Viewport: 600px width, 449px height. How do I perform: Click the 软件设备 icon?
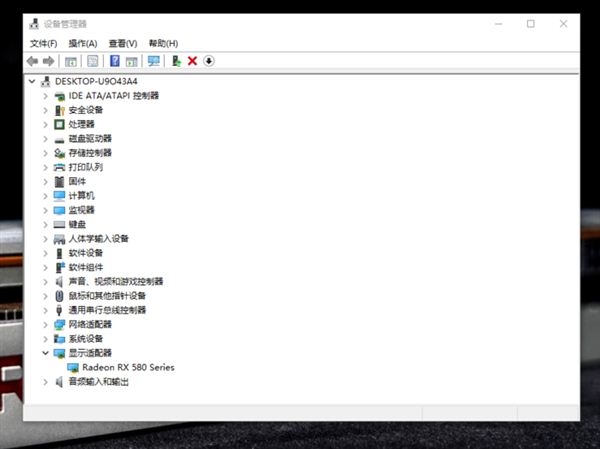[59, 253]
